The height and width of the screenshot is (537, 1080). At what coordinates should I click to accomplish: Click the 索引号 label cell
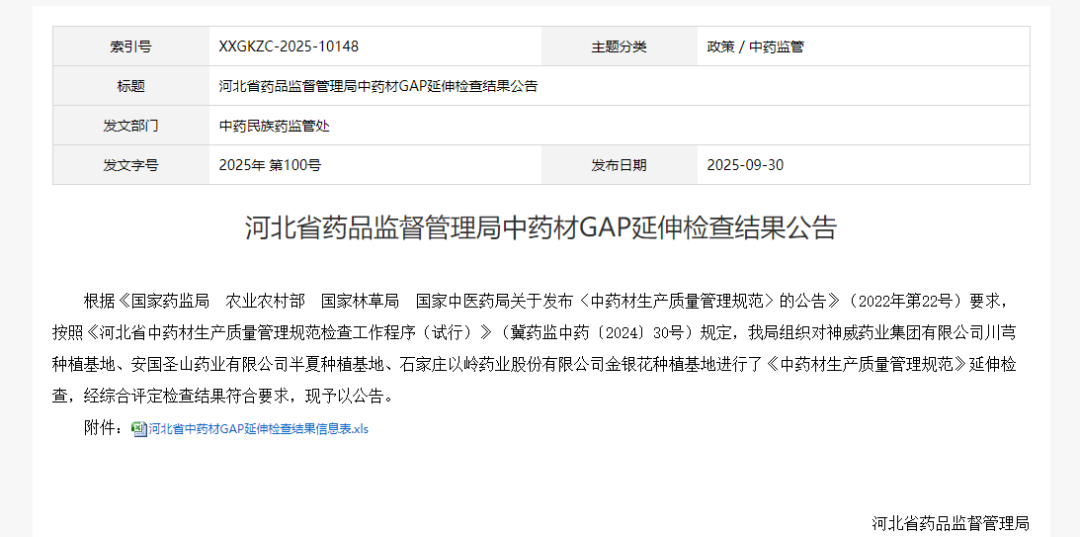[131, 47]
